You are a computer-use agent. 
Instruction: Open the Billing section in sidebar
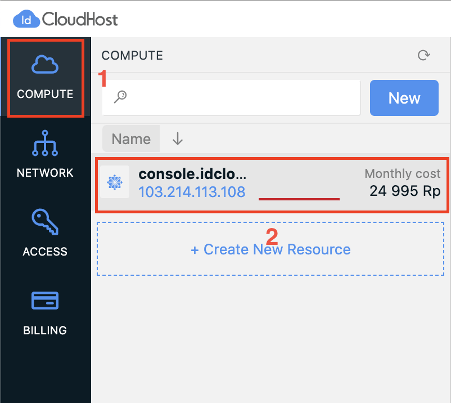pyautogui.click(x=45, y=313)
